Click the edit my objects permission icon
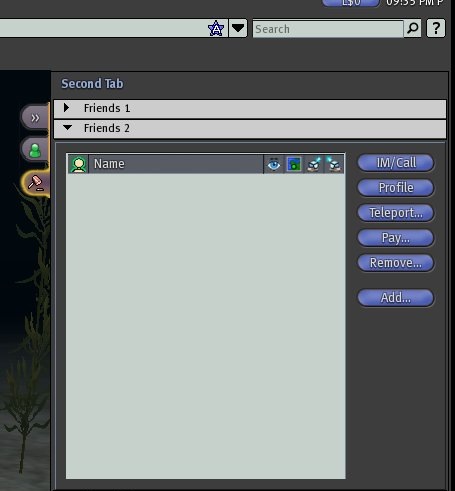This screenshot has width=455, height=491. click(314, 164)
